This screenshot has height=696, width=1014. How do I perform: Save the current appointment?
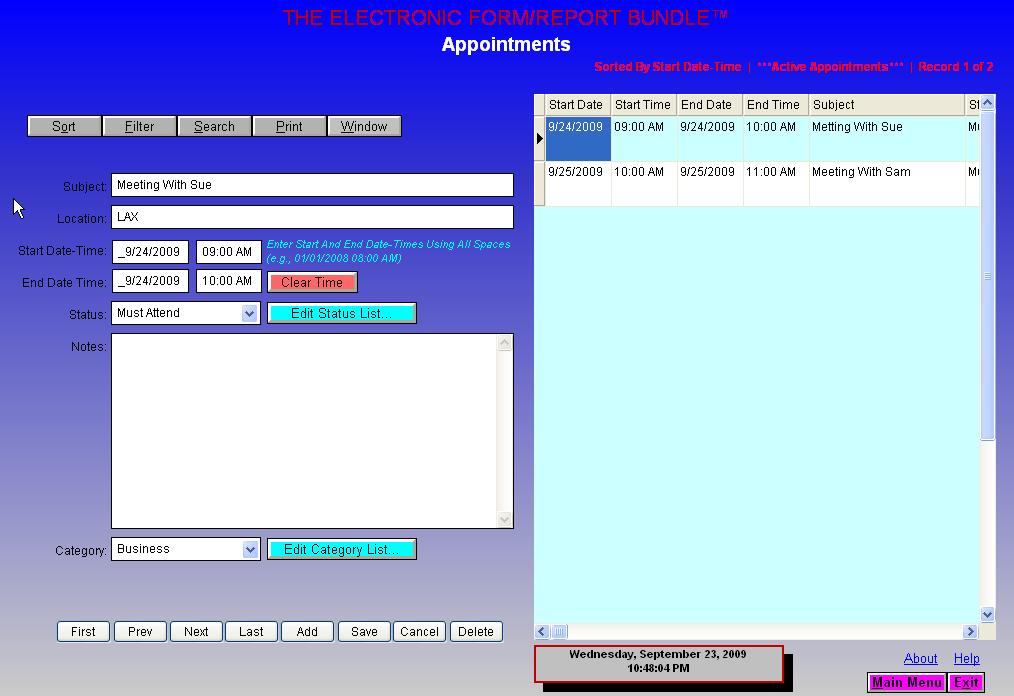[364, 631]
